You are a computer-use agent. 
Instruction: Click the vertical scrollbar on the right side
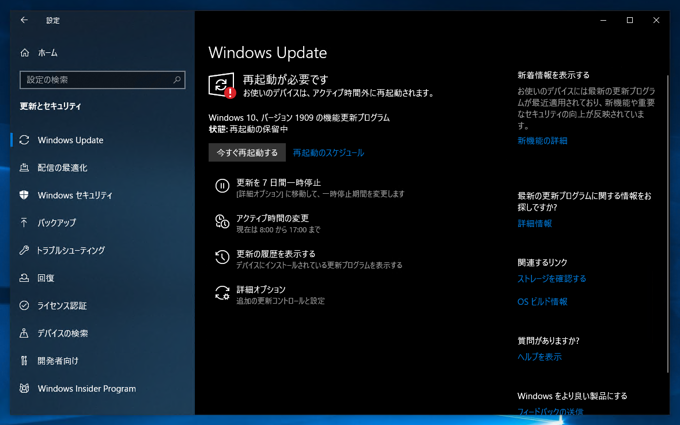pyautogui.click(x=667, y=223)
